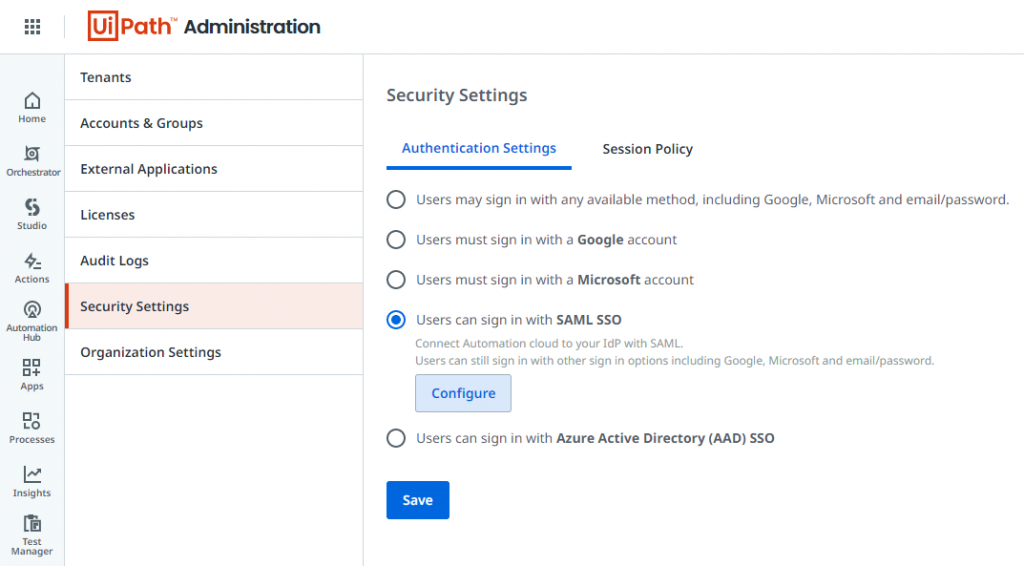Open the Licenses menu item
This screenshot has width=1024, height=566.
click(214, 214)
